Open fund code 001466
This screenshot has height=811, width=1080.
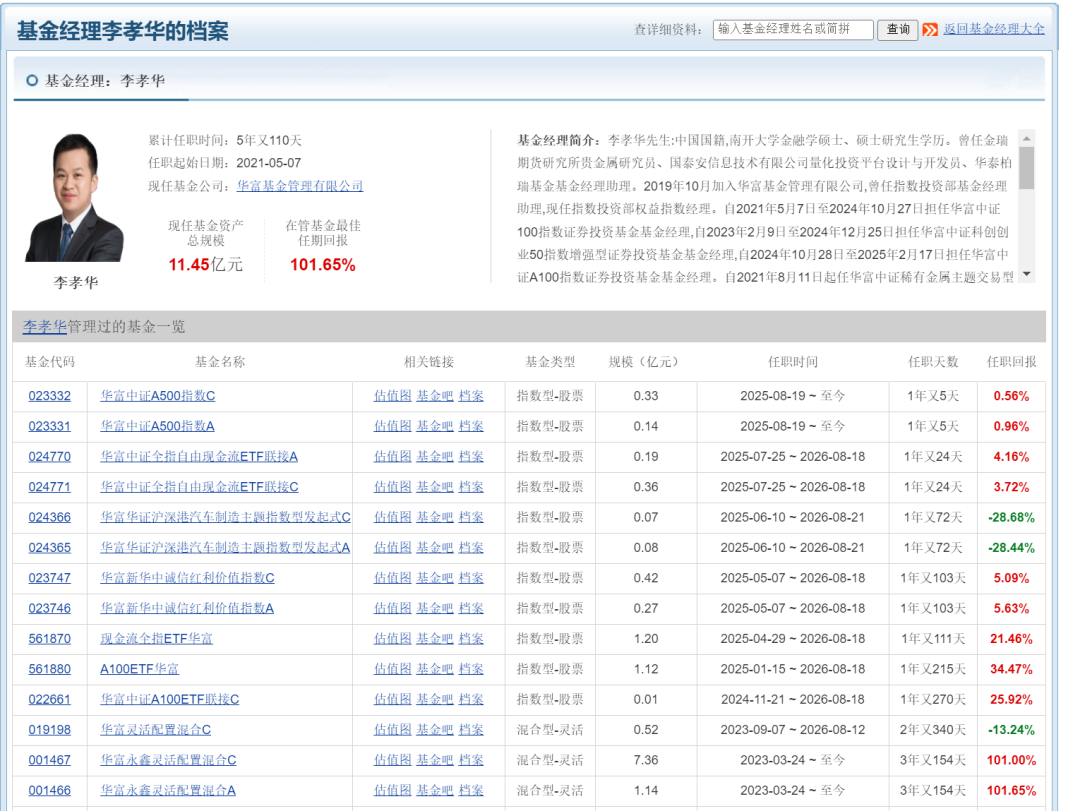point(50,790)
